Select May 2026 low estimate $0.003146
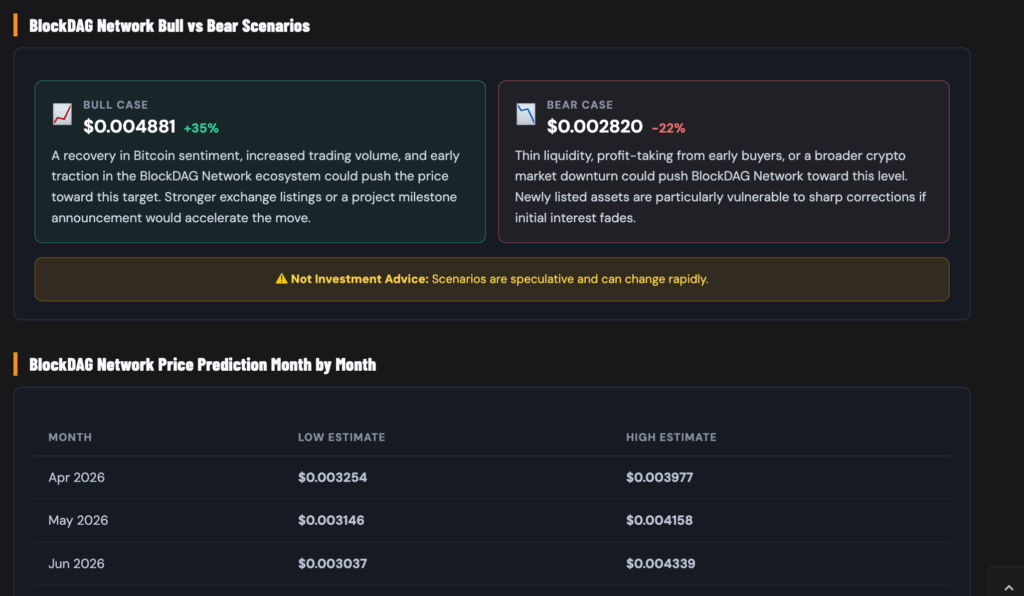 (331, 520)
